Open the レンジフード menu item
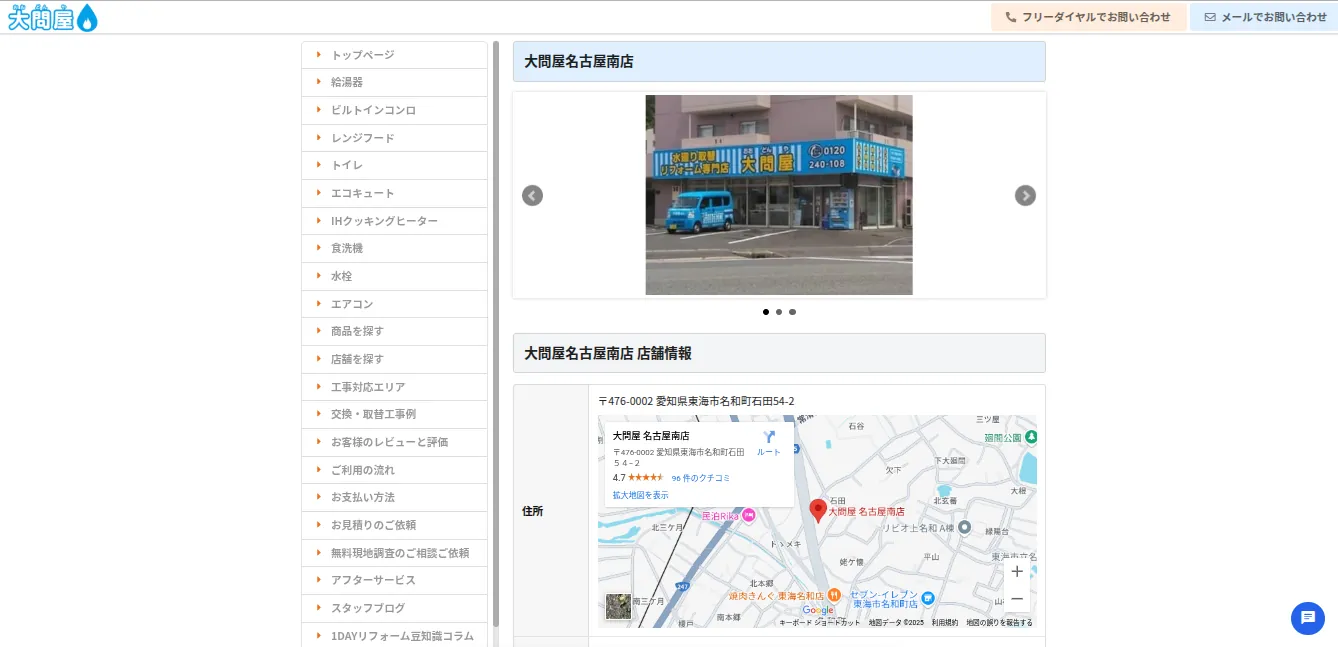 (394, 138)
